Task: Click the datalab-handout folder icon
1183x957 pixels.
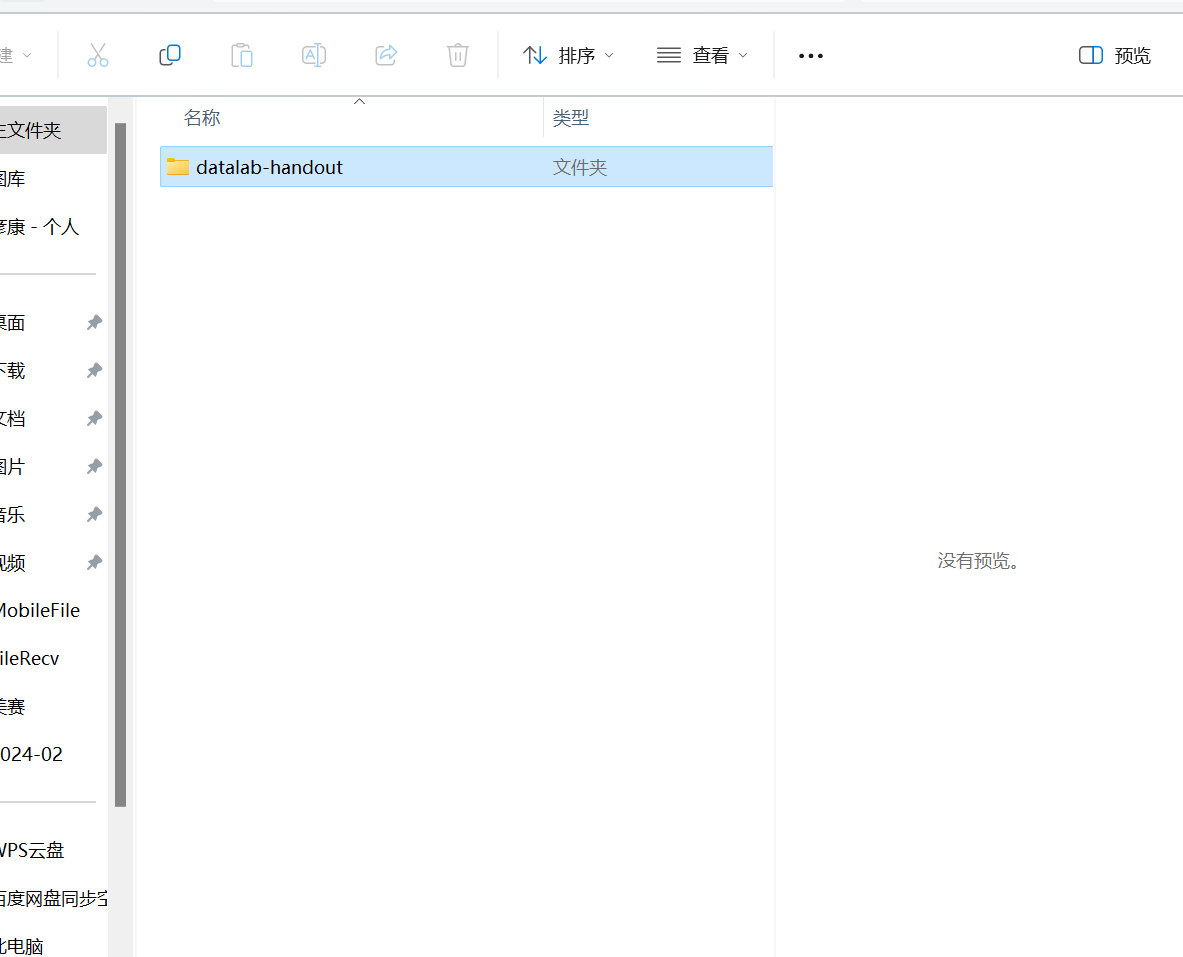Action: click(178, 167)
